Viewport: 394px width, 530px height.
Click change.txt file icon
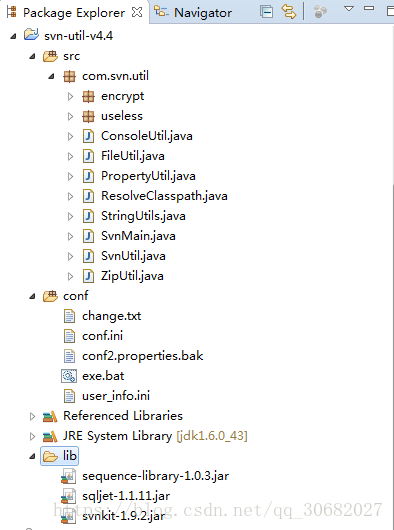coord(69,316)
